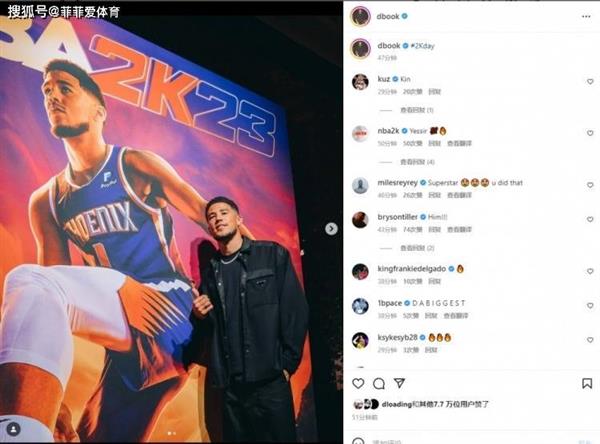This screenshot has height=444, width=600.
Task: Open dbook profile picture in header
Action: (360, 16)
